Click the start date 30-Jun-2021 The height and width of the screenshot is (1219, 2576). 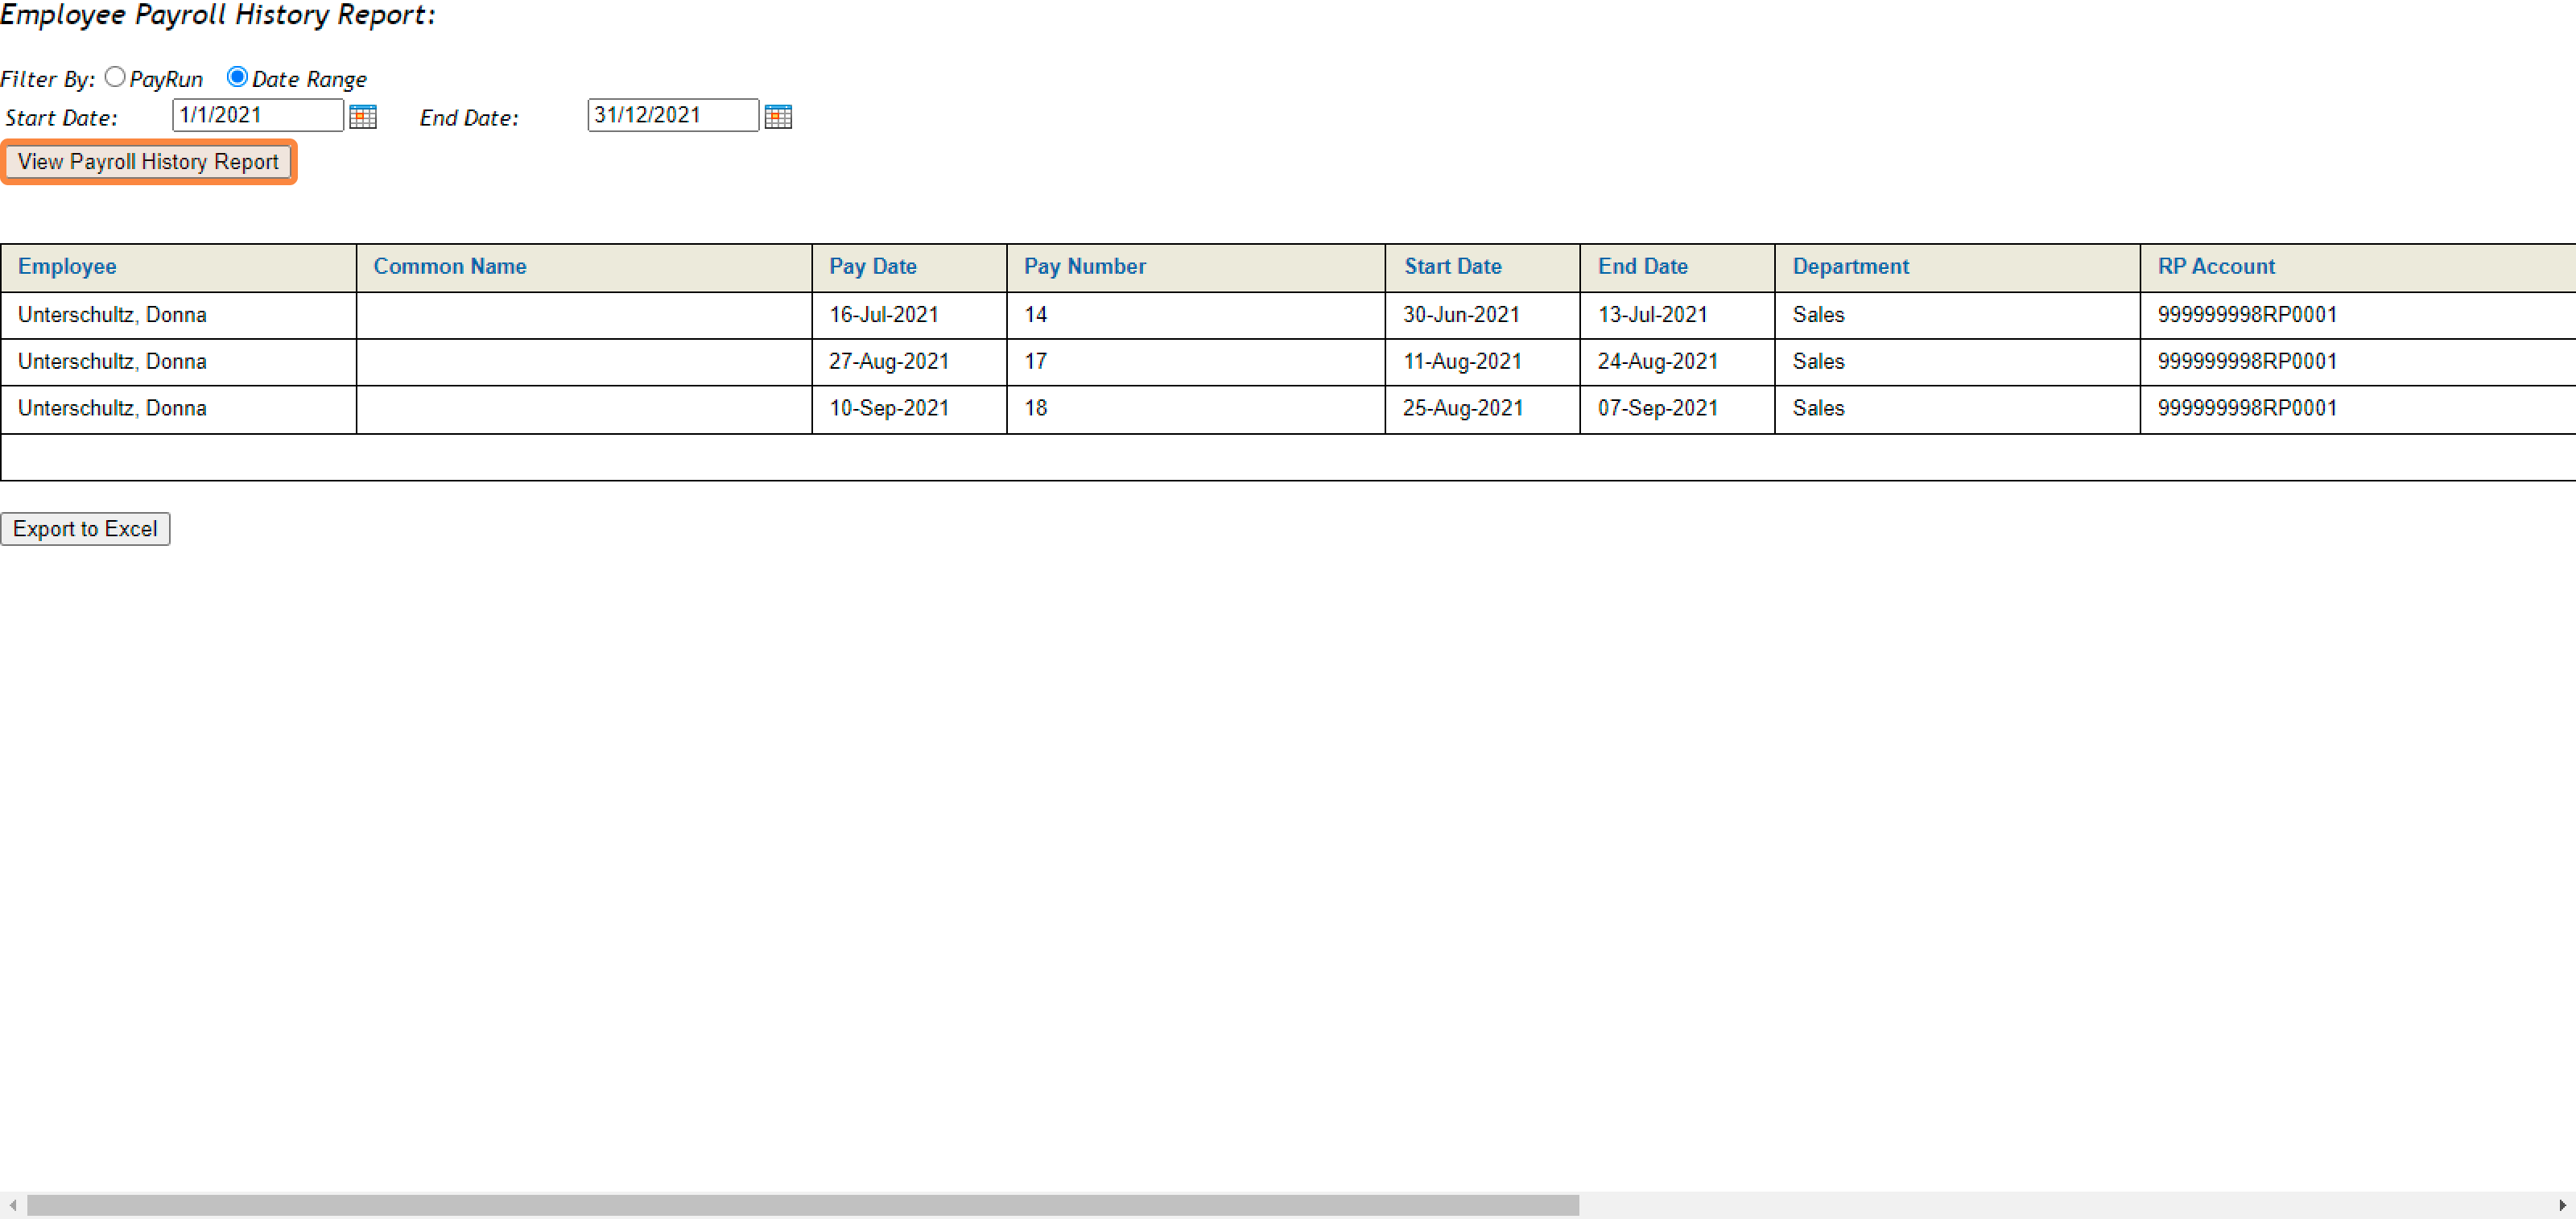point(1461,315)
